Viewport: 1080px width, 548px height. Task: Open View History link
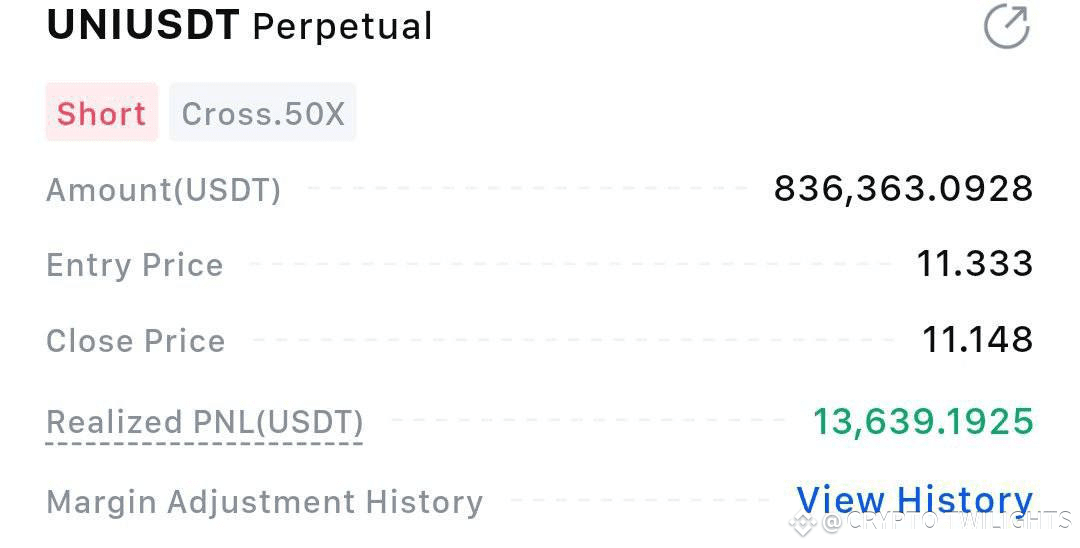click(915, 500)
